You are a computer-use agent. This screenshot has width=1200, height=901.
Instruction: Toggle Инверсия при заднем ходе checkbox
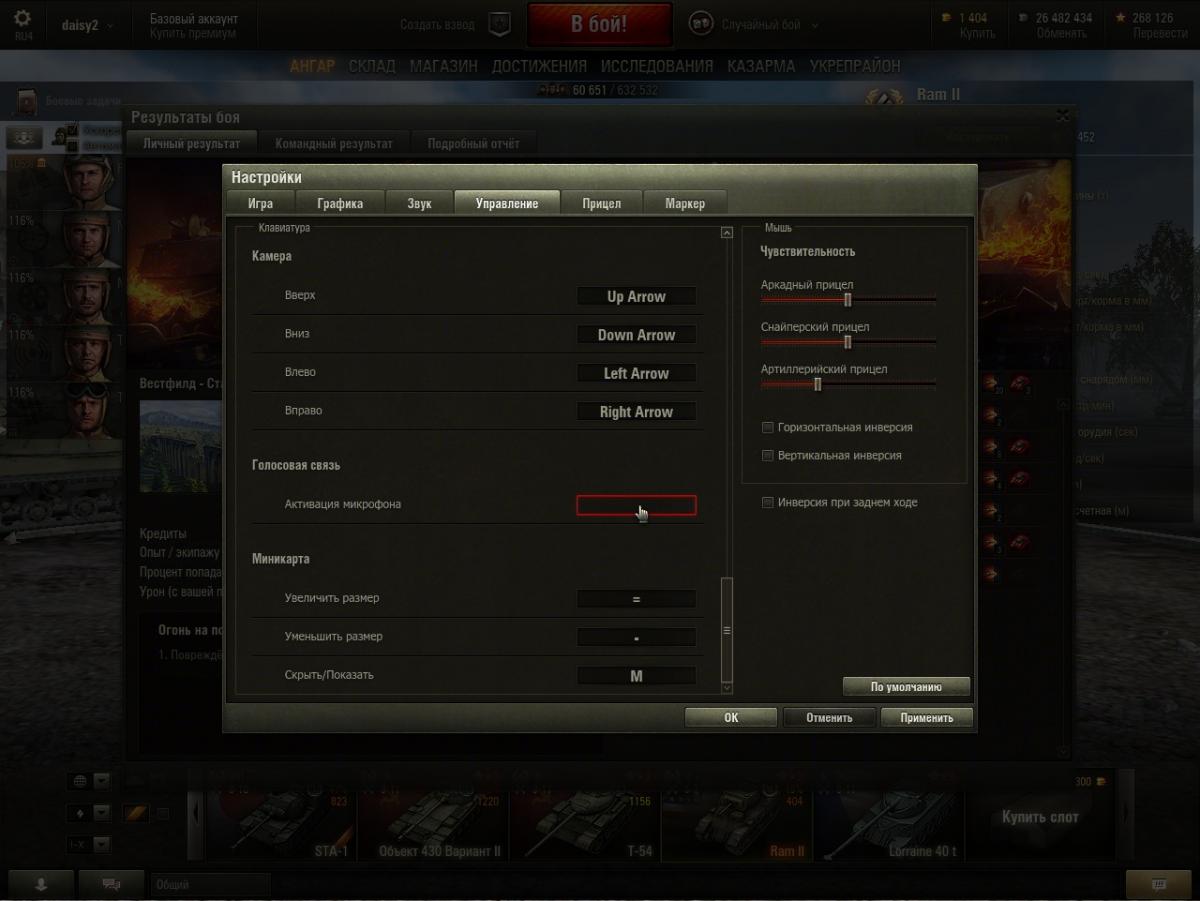pos(768,502)
